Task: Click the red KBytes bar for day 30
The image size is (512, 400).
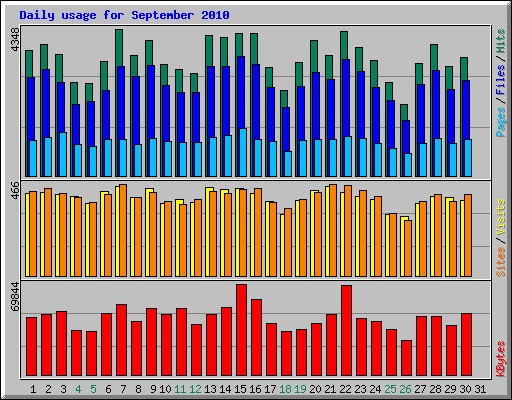Action: tap(467, 345)
